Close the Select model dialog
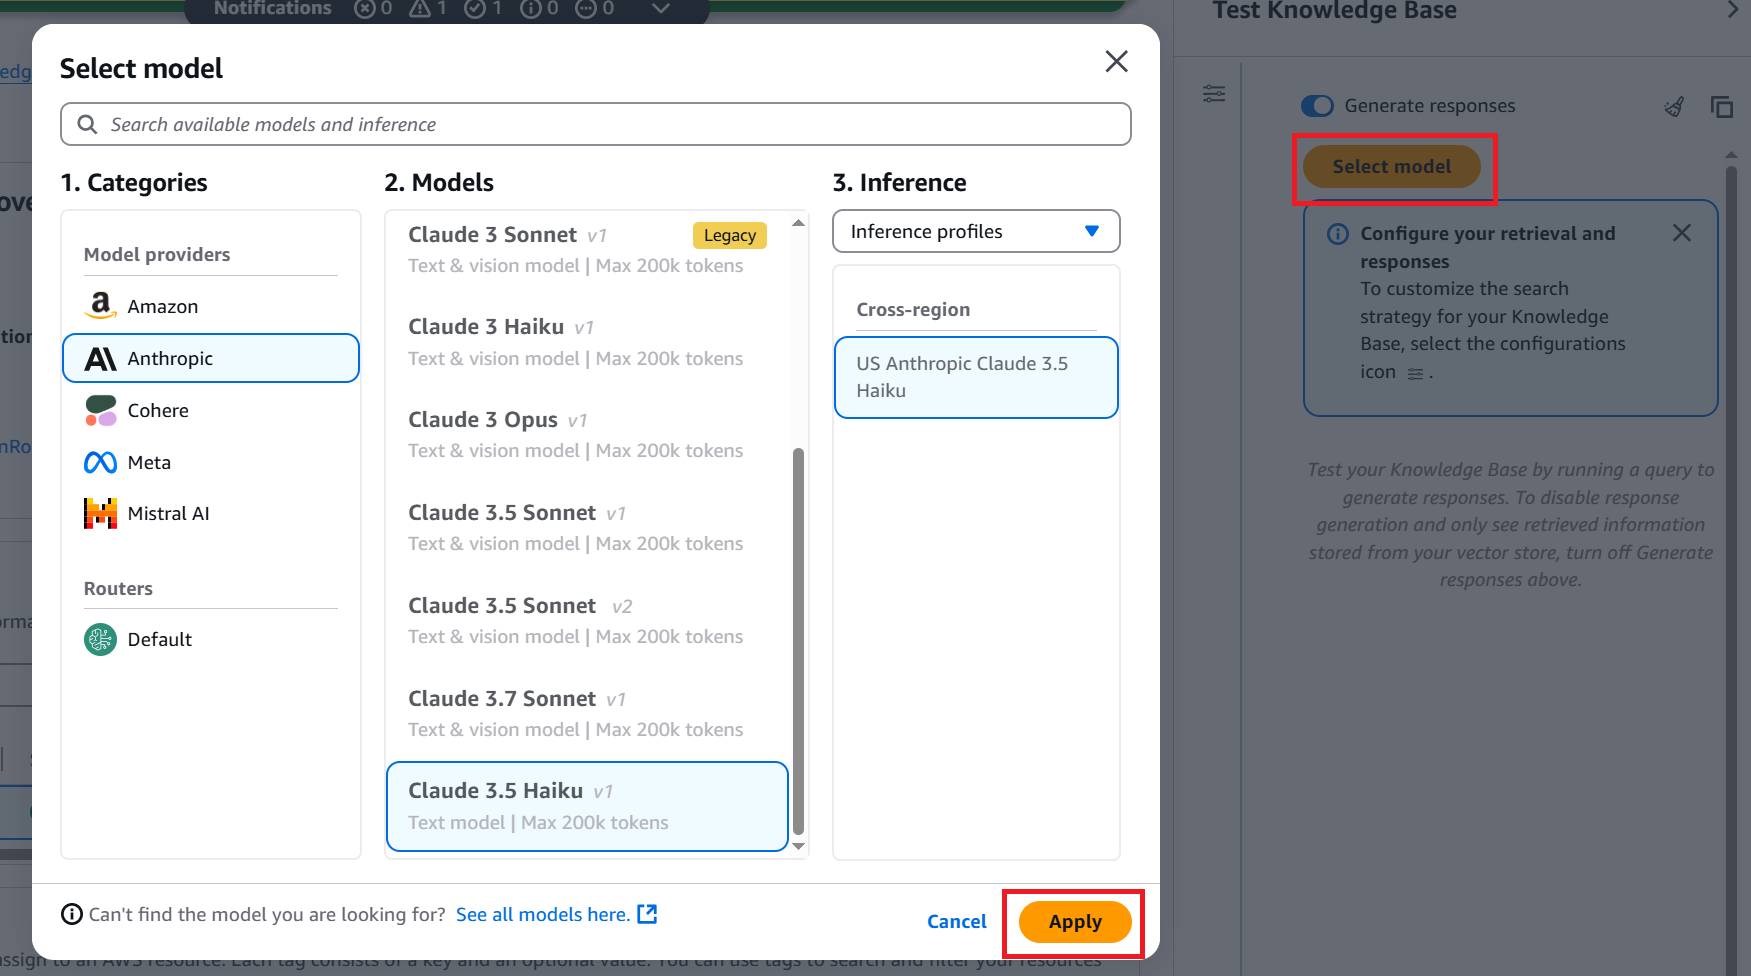 [1116, 61]
